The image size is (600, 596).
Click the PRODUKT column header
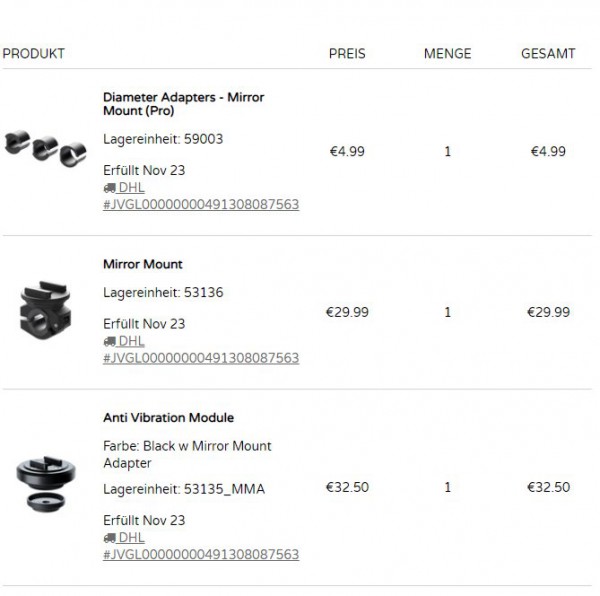[x=33, y=54]
